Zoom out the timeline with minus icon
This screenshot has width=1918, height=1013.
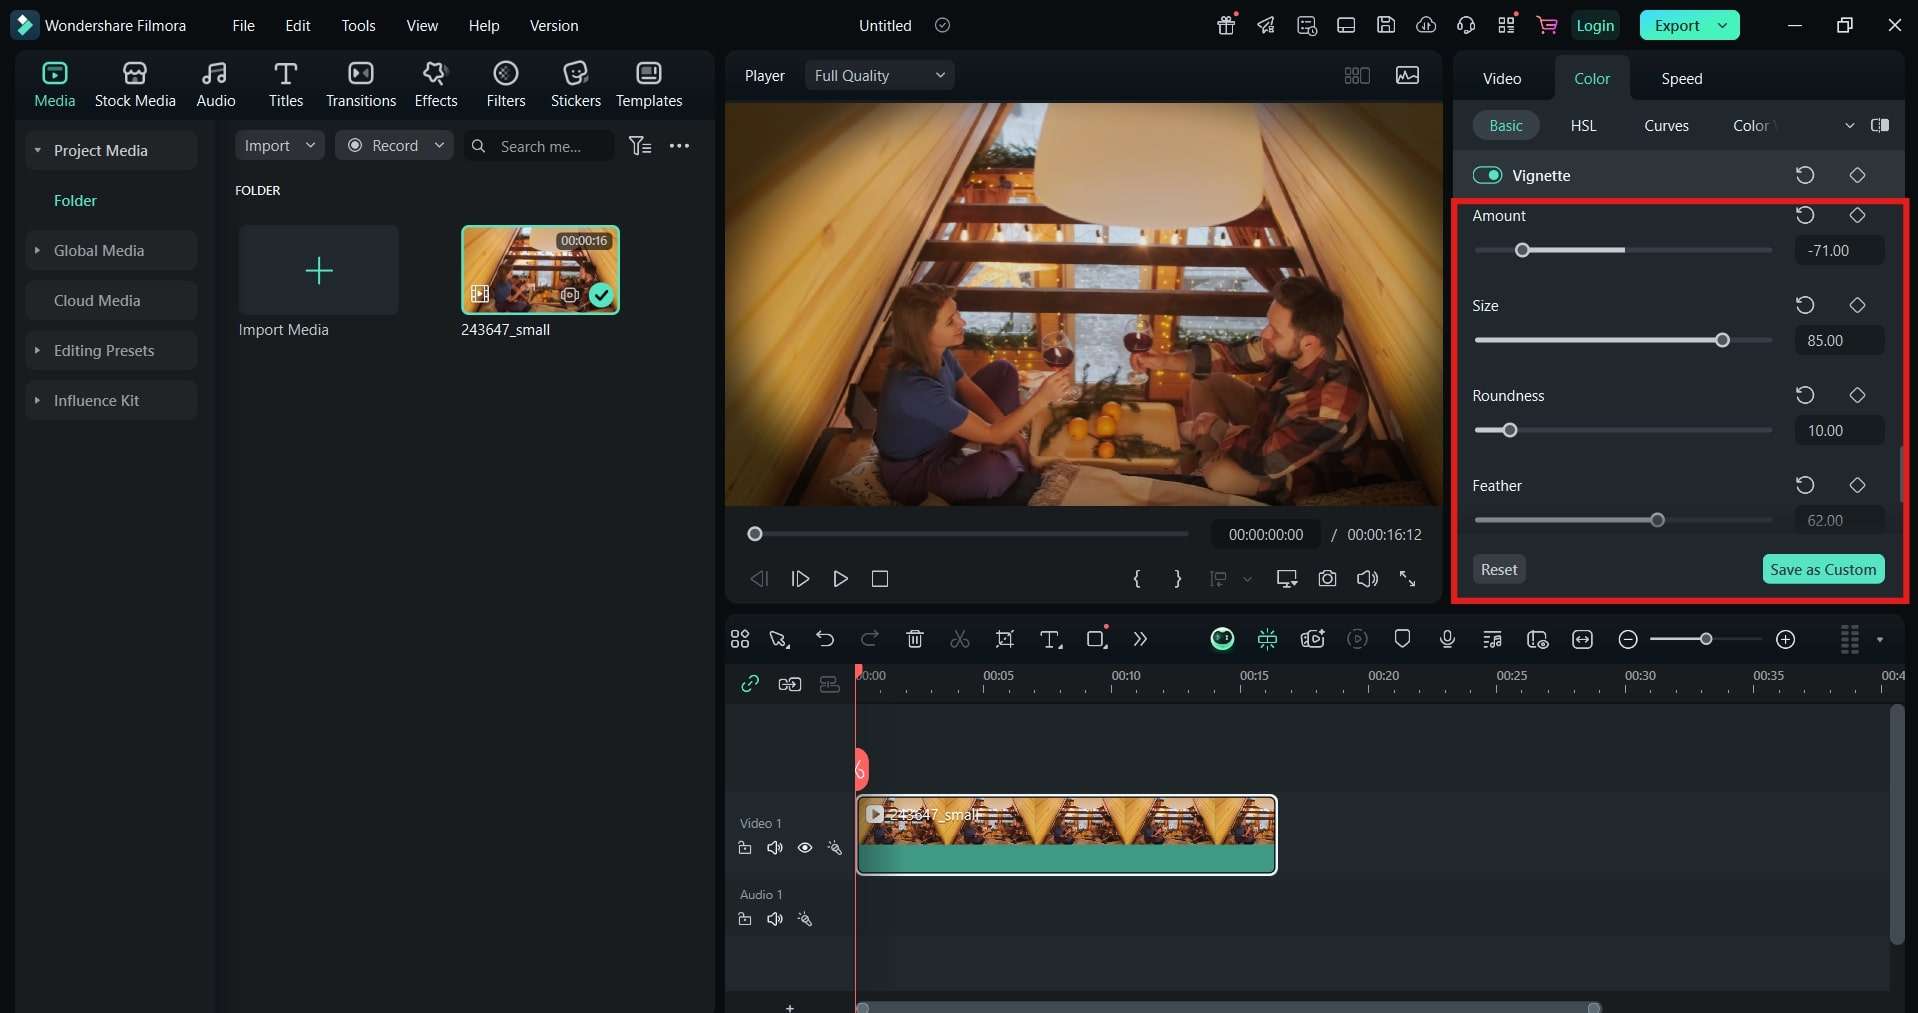tap(1628, 639)
